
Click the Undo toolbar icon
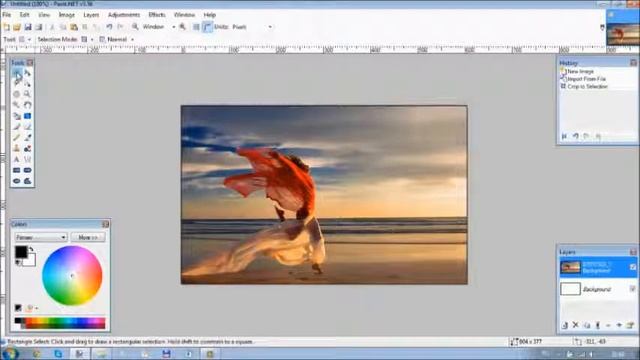[109, 27]
